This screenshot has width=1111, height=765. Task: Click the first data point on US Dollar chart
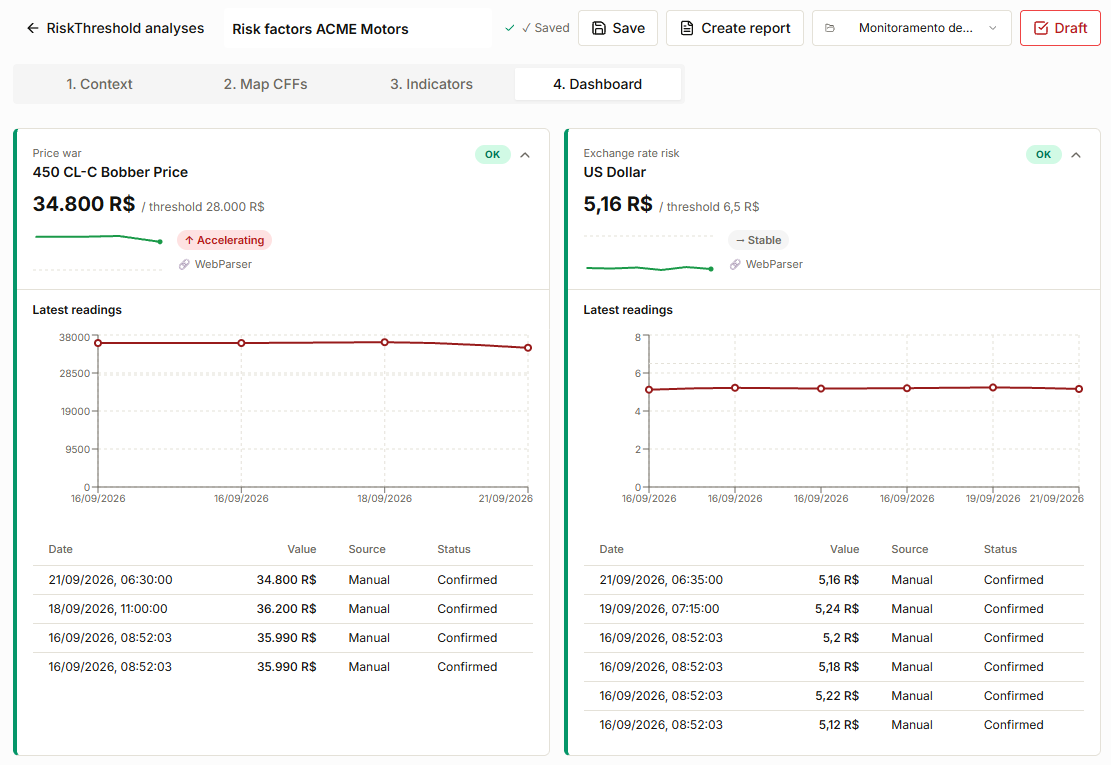(649, 390)
